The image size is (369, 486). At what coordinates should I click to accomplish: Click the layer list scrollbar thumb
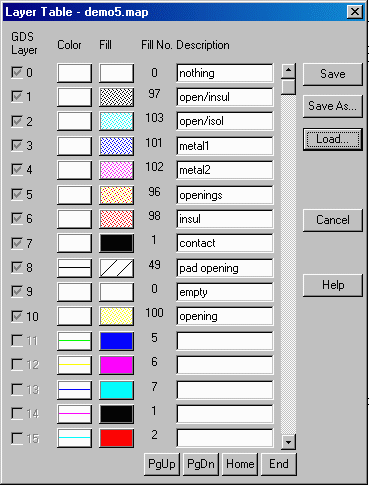click(x=288, y=86)
